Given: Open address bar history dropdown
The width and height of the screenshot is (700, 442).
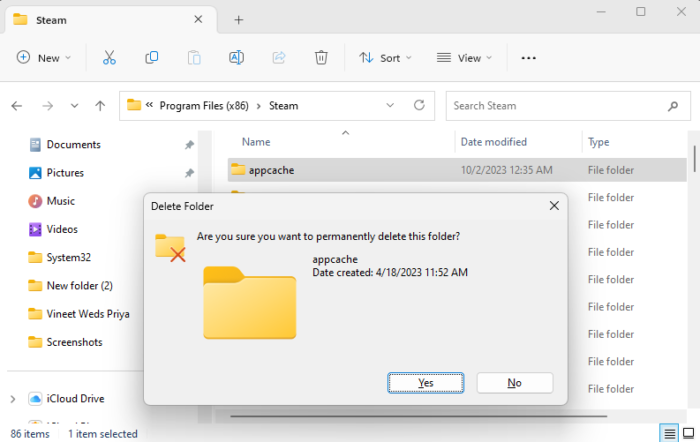Looking at the screenshot, I should coord(390,105).
